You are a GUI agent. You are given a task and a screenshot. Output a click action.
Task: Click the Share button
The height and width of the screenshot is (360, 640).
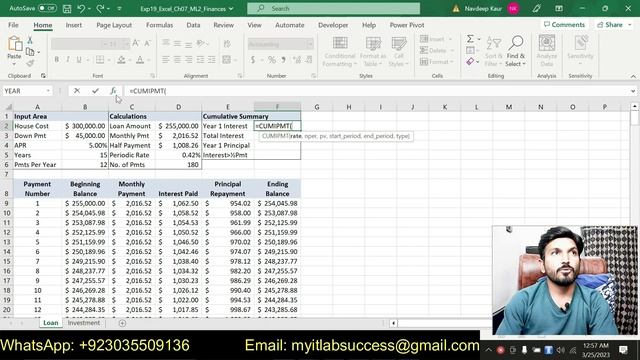(x=613, y=24)
